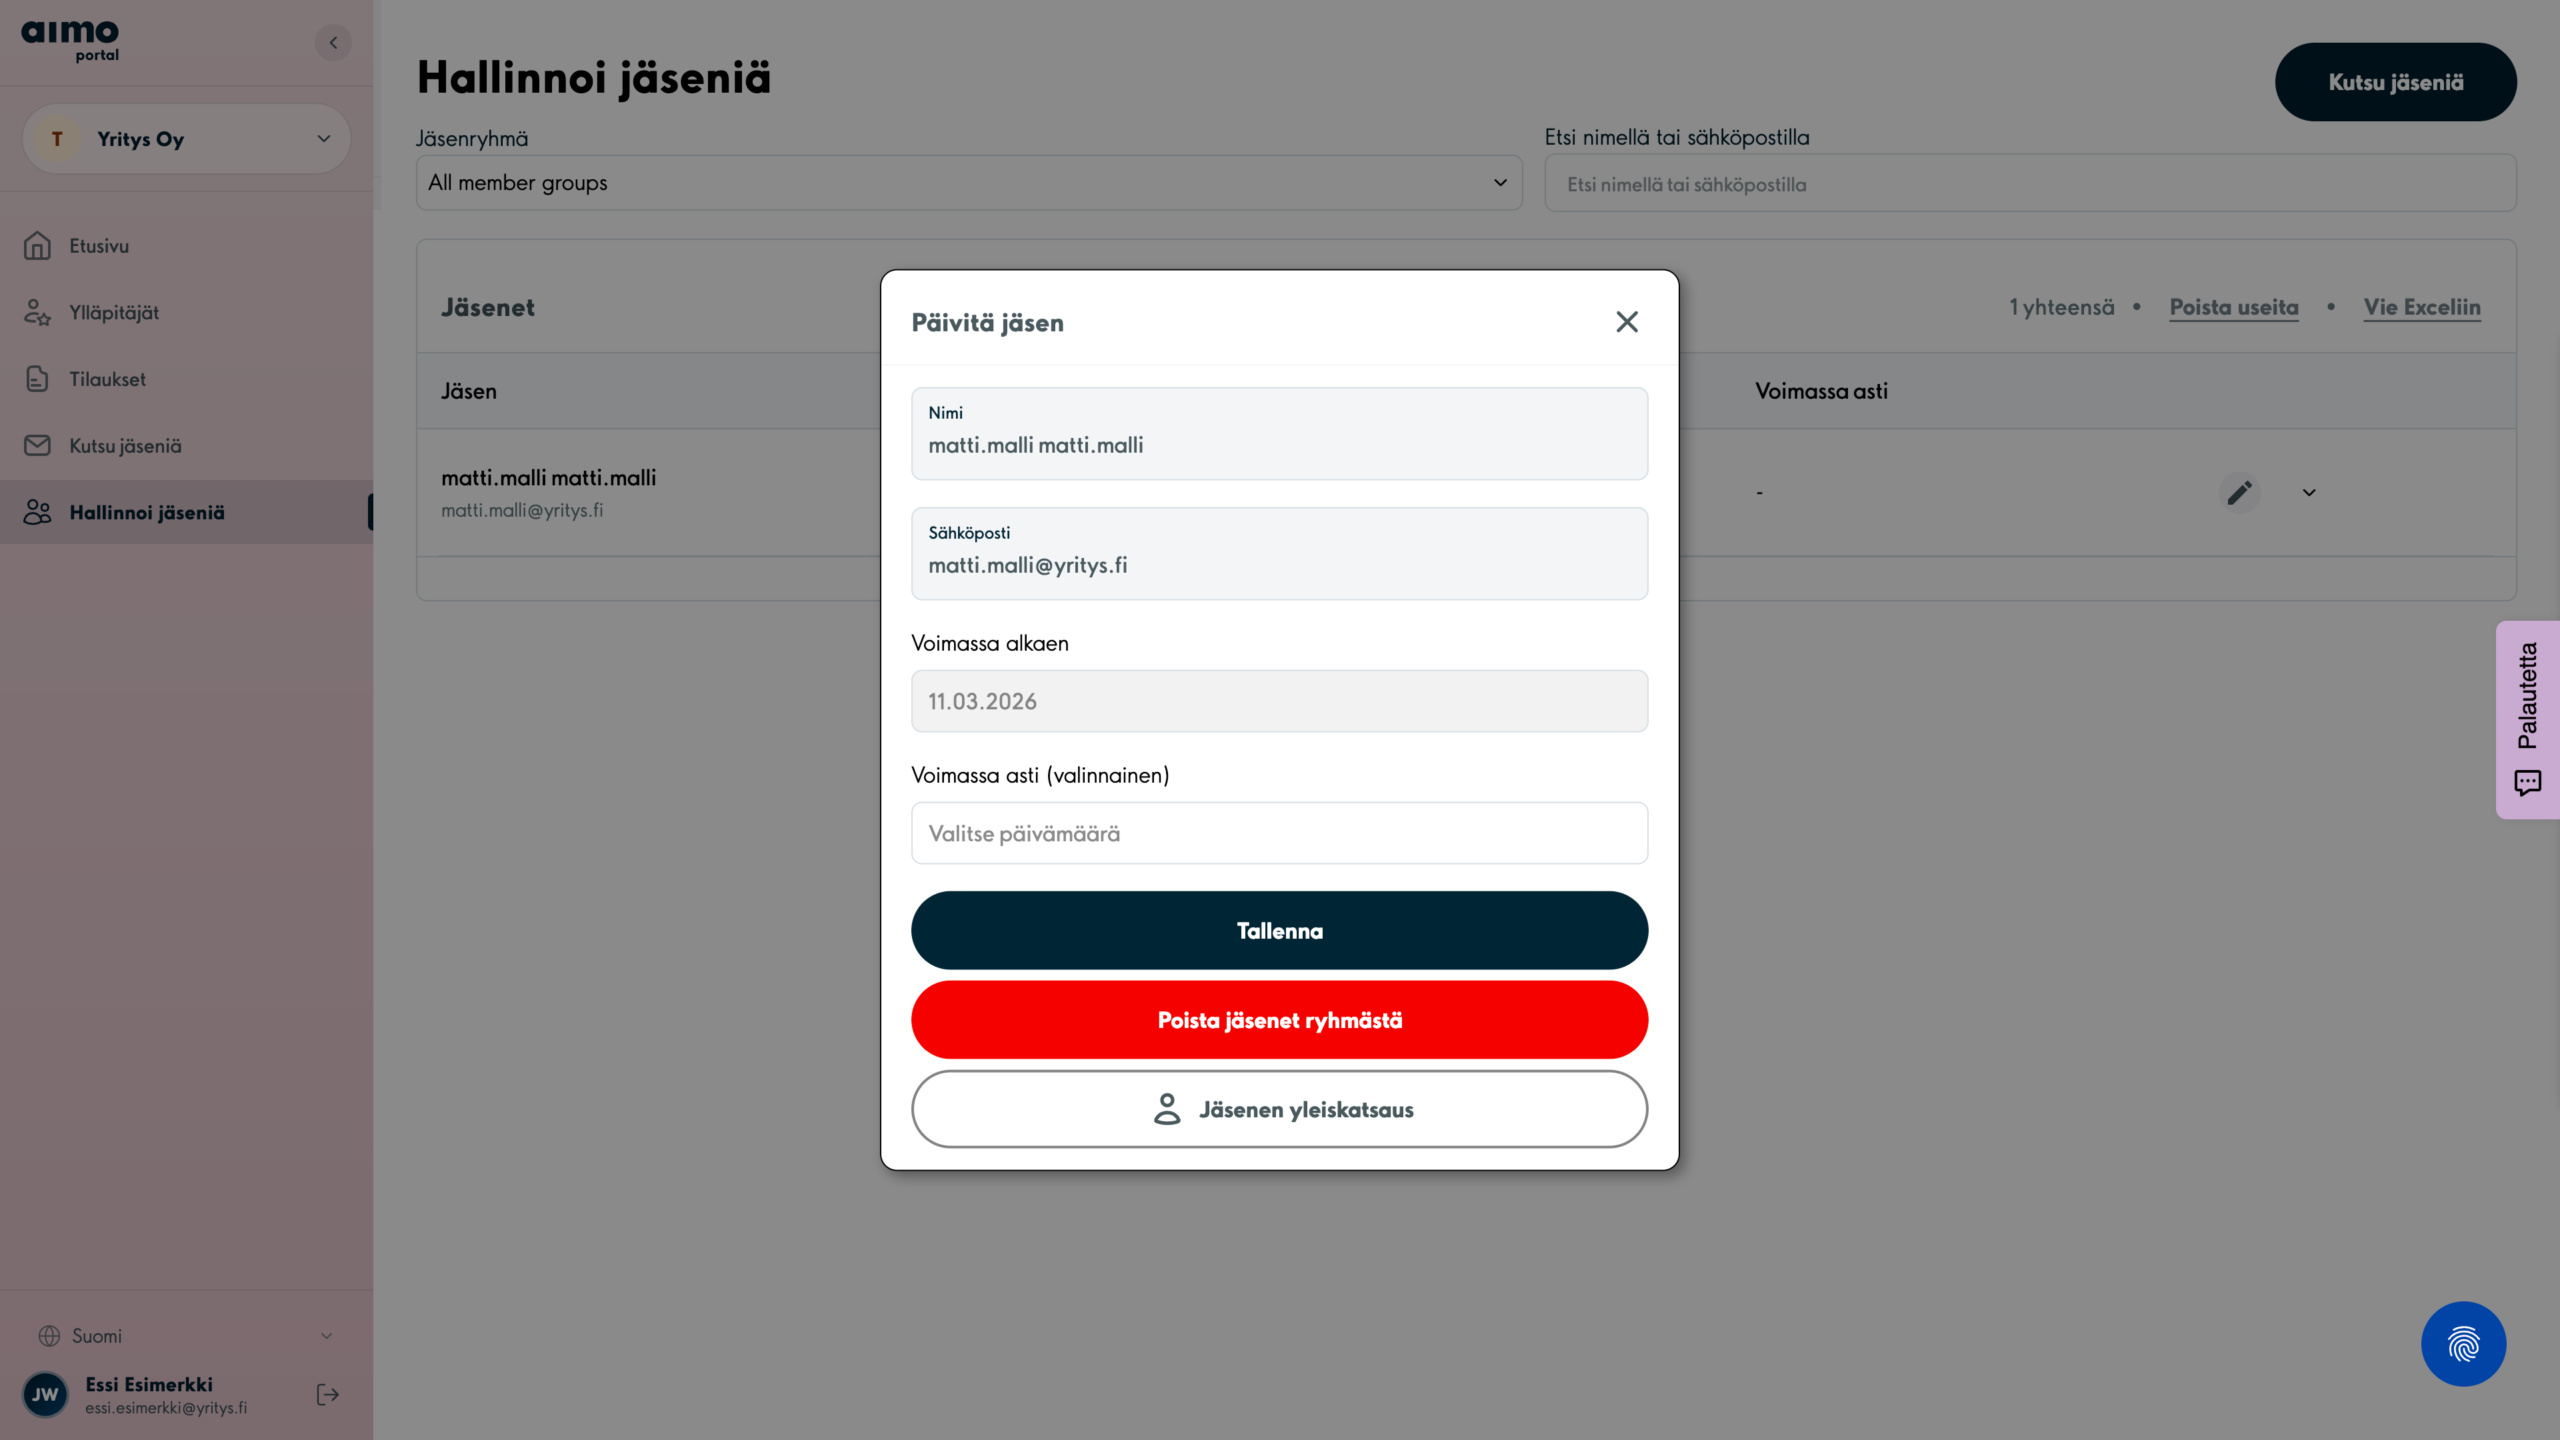The height and width of the screenshot is (1440, 2560).
Task: Open the Palautetta feedback tab
Action: tap(2527, 719)
